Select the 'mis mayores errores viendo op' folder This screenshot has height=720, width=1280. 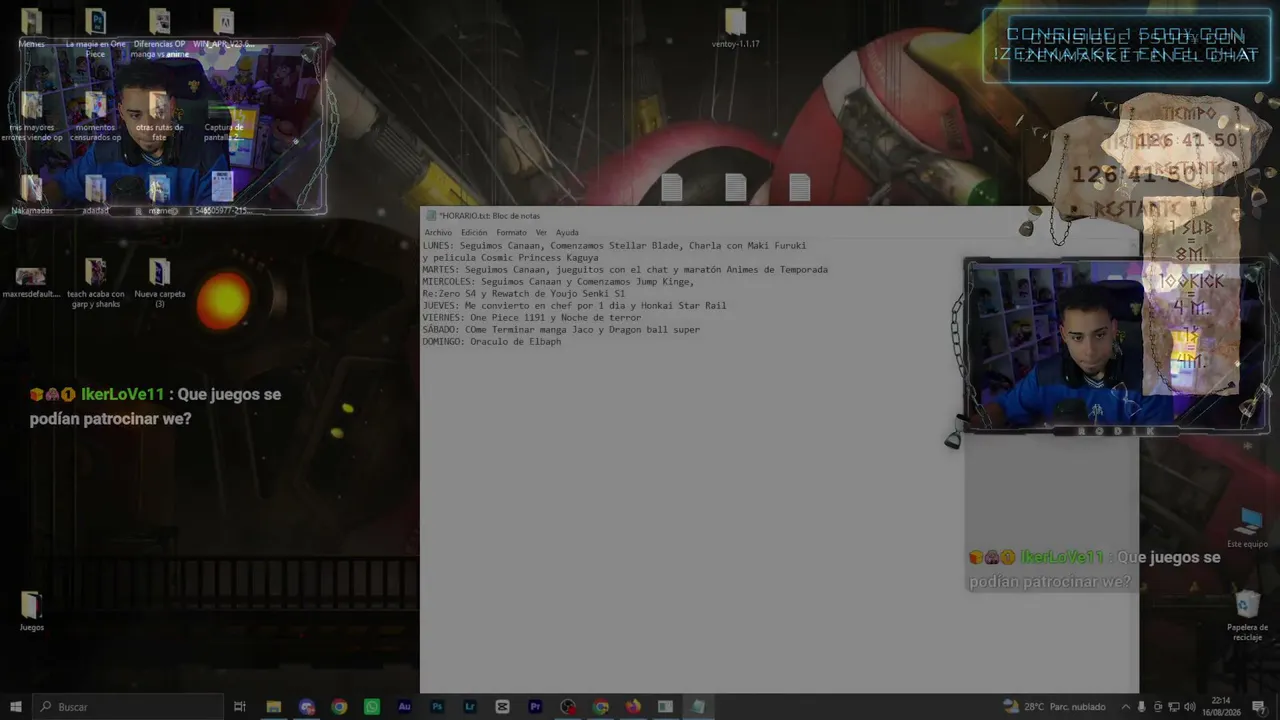[31, 116]
